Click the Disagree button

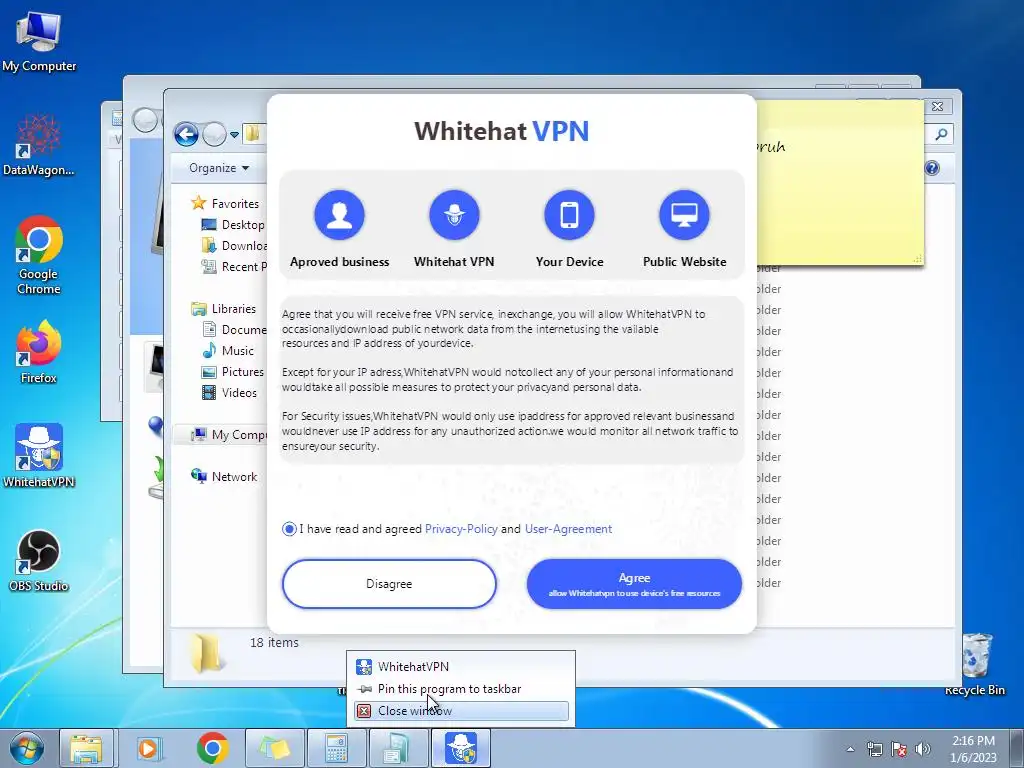(x=389, y=584)
